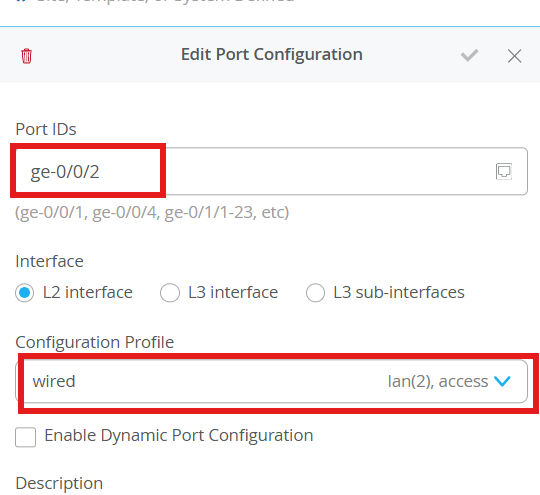Click the Interface section label
The width and height of the screenshot is (540, 495).
coord(50,261)
